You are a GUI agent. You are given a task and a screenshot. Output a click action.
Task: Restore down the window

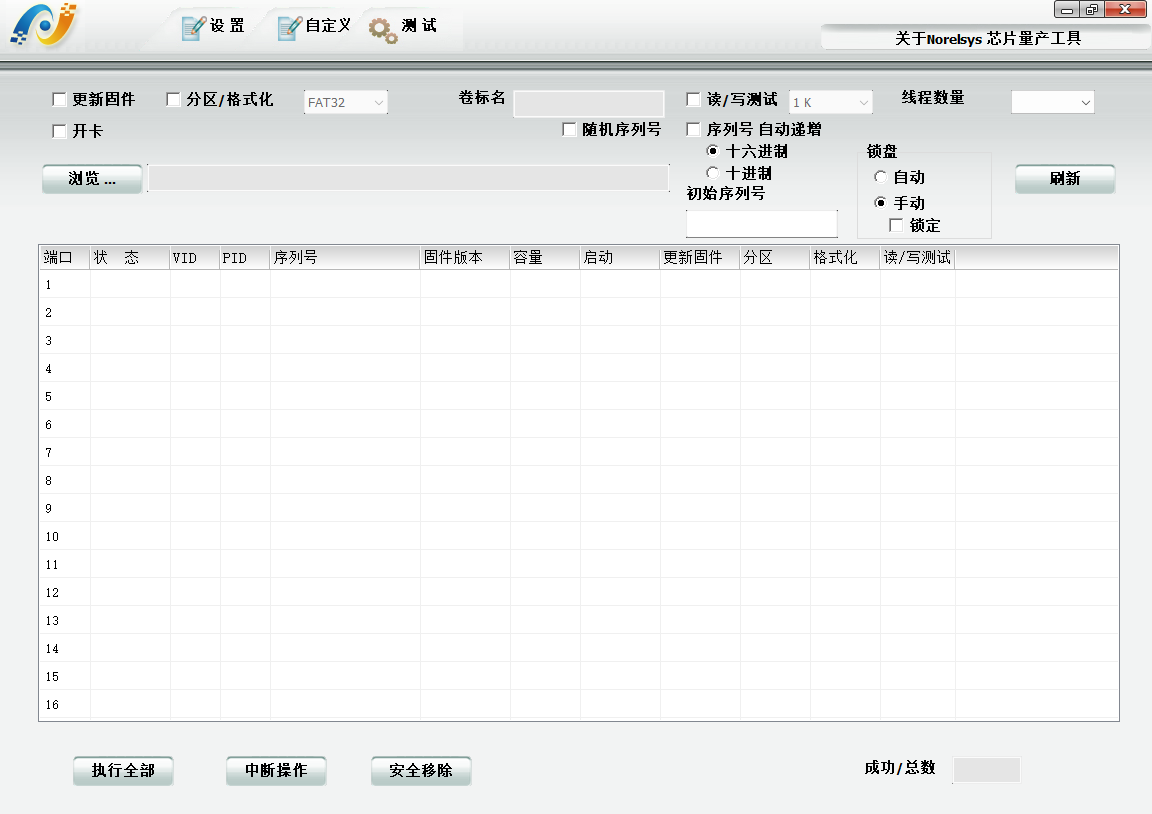click(x=1092, y=9)
